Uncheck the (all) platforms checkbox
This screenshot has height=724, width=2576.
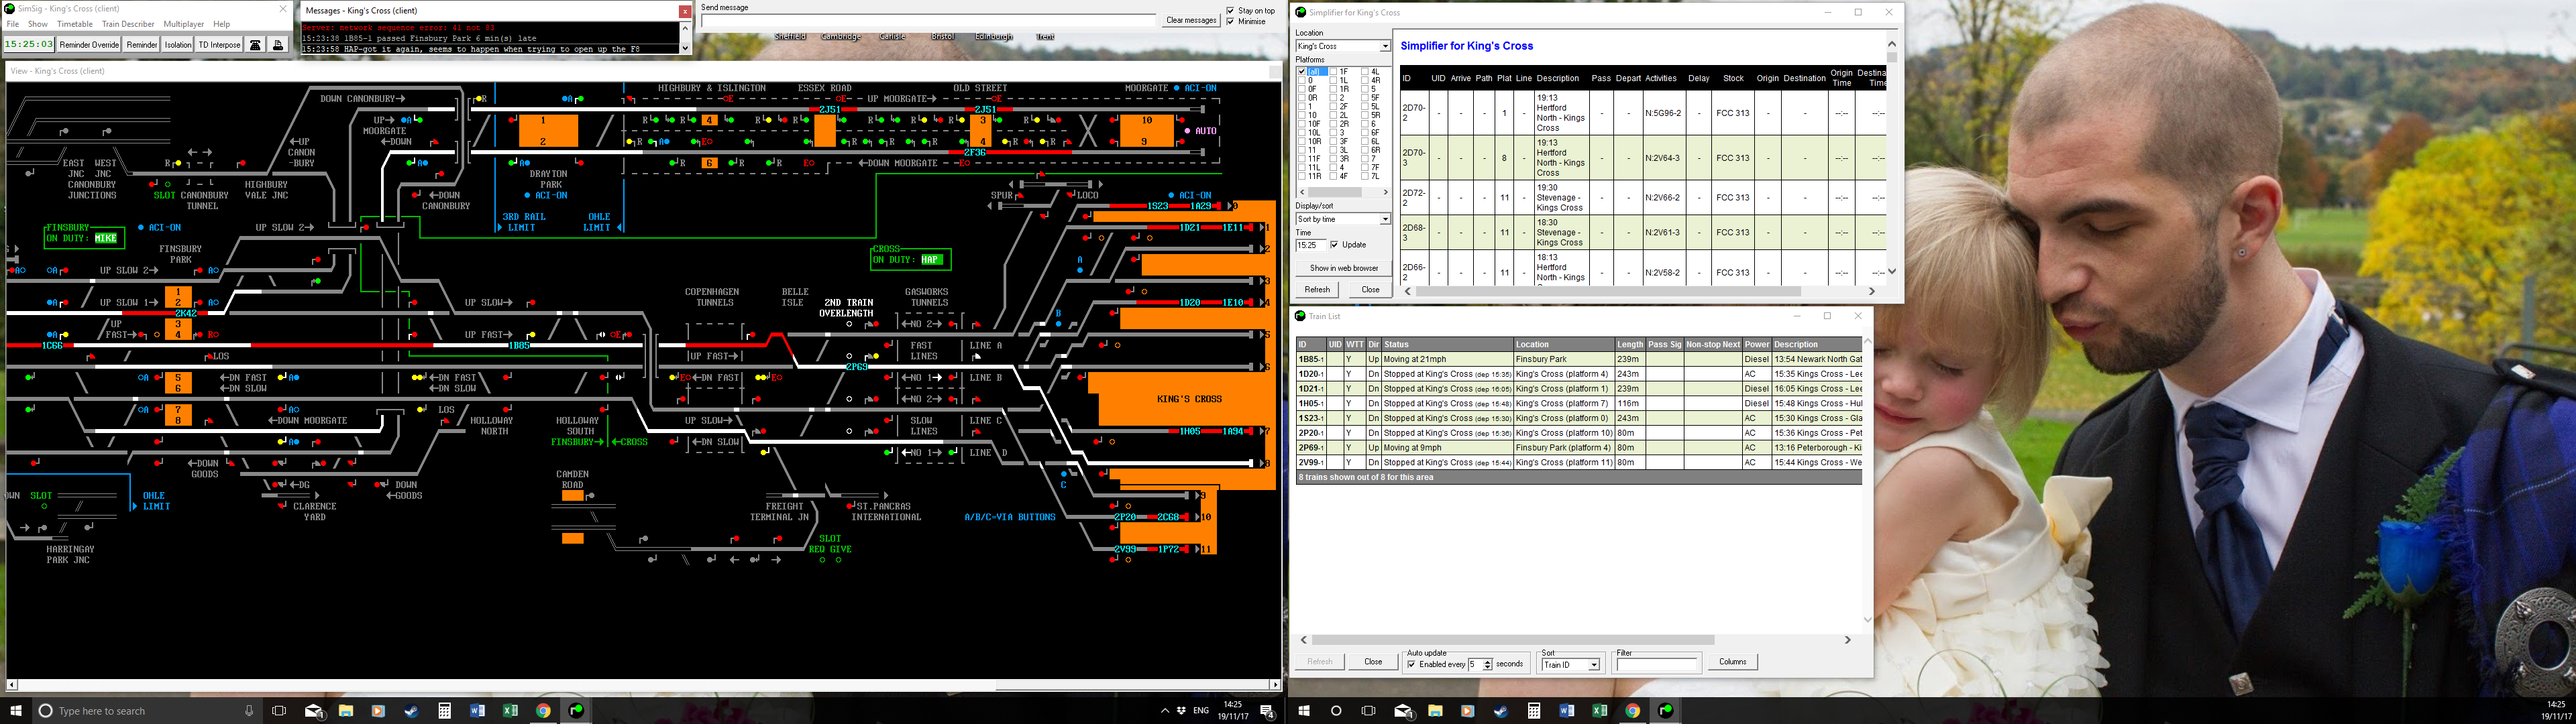click(1302, 72)
